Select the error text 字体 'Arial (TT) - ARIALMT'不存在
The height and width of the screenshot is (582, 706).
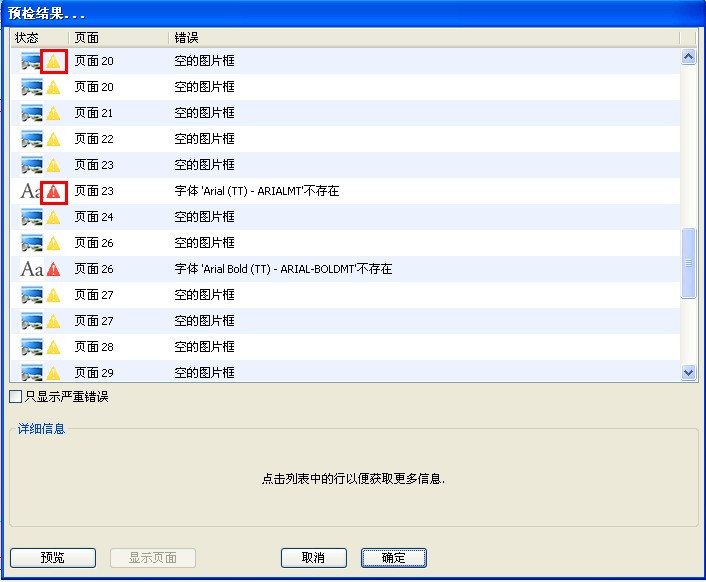coord(257,191)
